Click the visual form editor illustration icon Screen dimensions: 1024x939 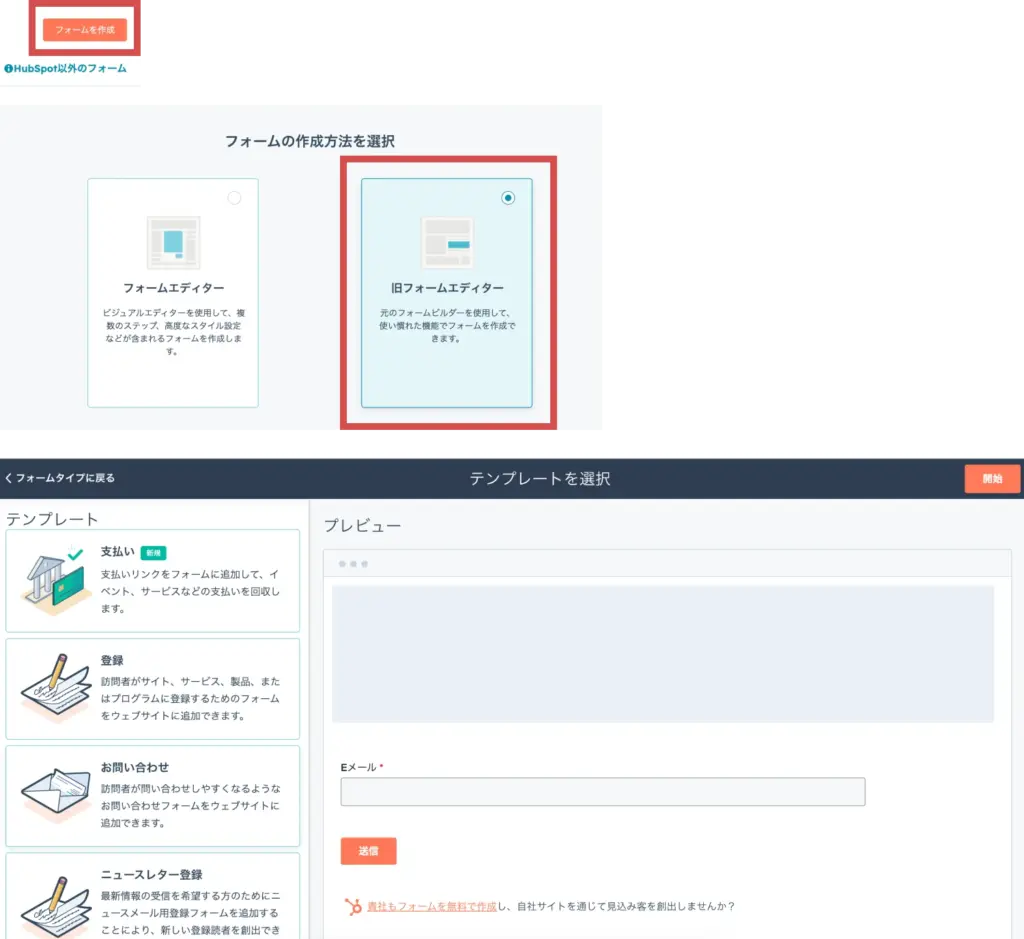pyautogui.click(x=173, y=242)
